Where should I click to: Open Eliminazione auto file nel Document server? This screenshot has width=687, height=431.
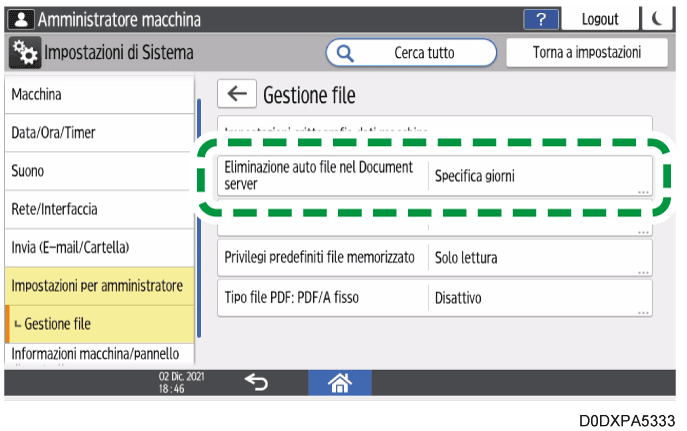435,176
